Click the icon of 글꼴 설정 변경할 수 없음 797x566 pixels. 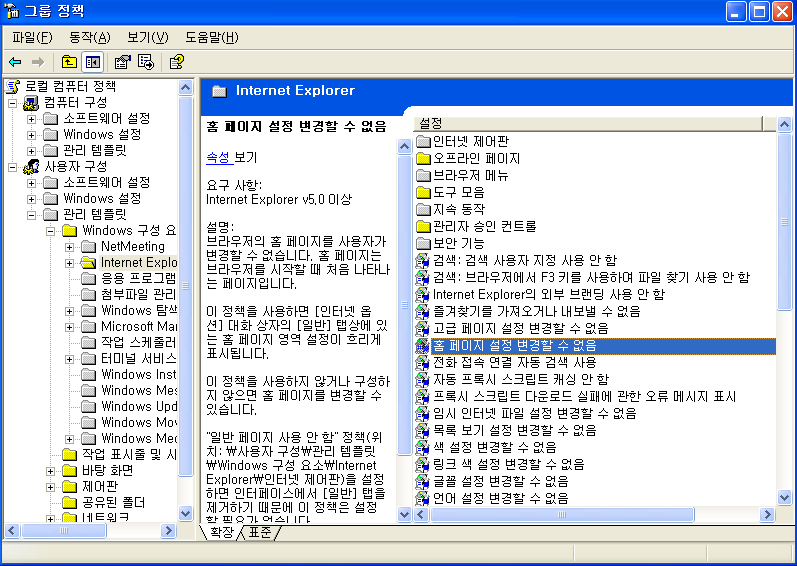point(422,481)
